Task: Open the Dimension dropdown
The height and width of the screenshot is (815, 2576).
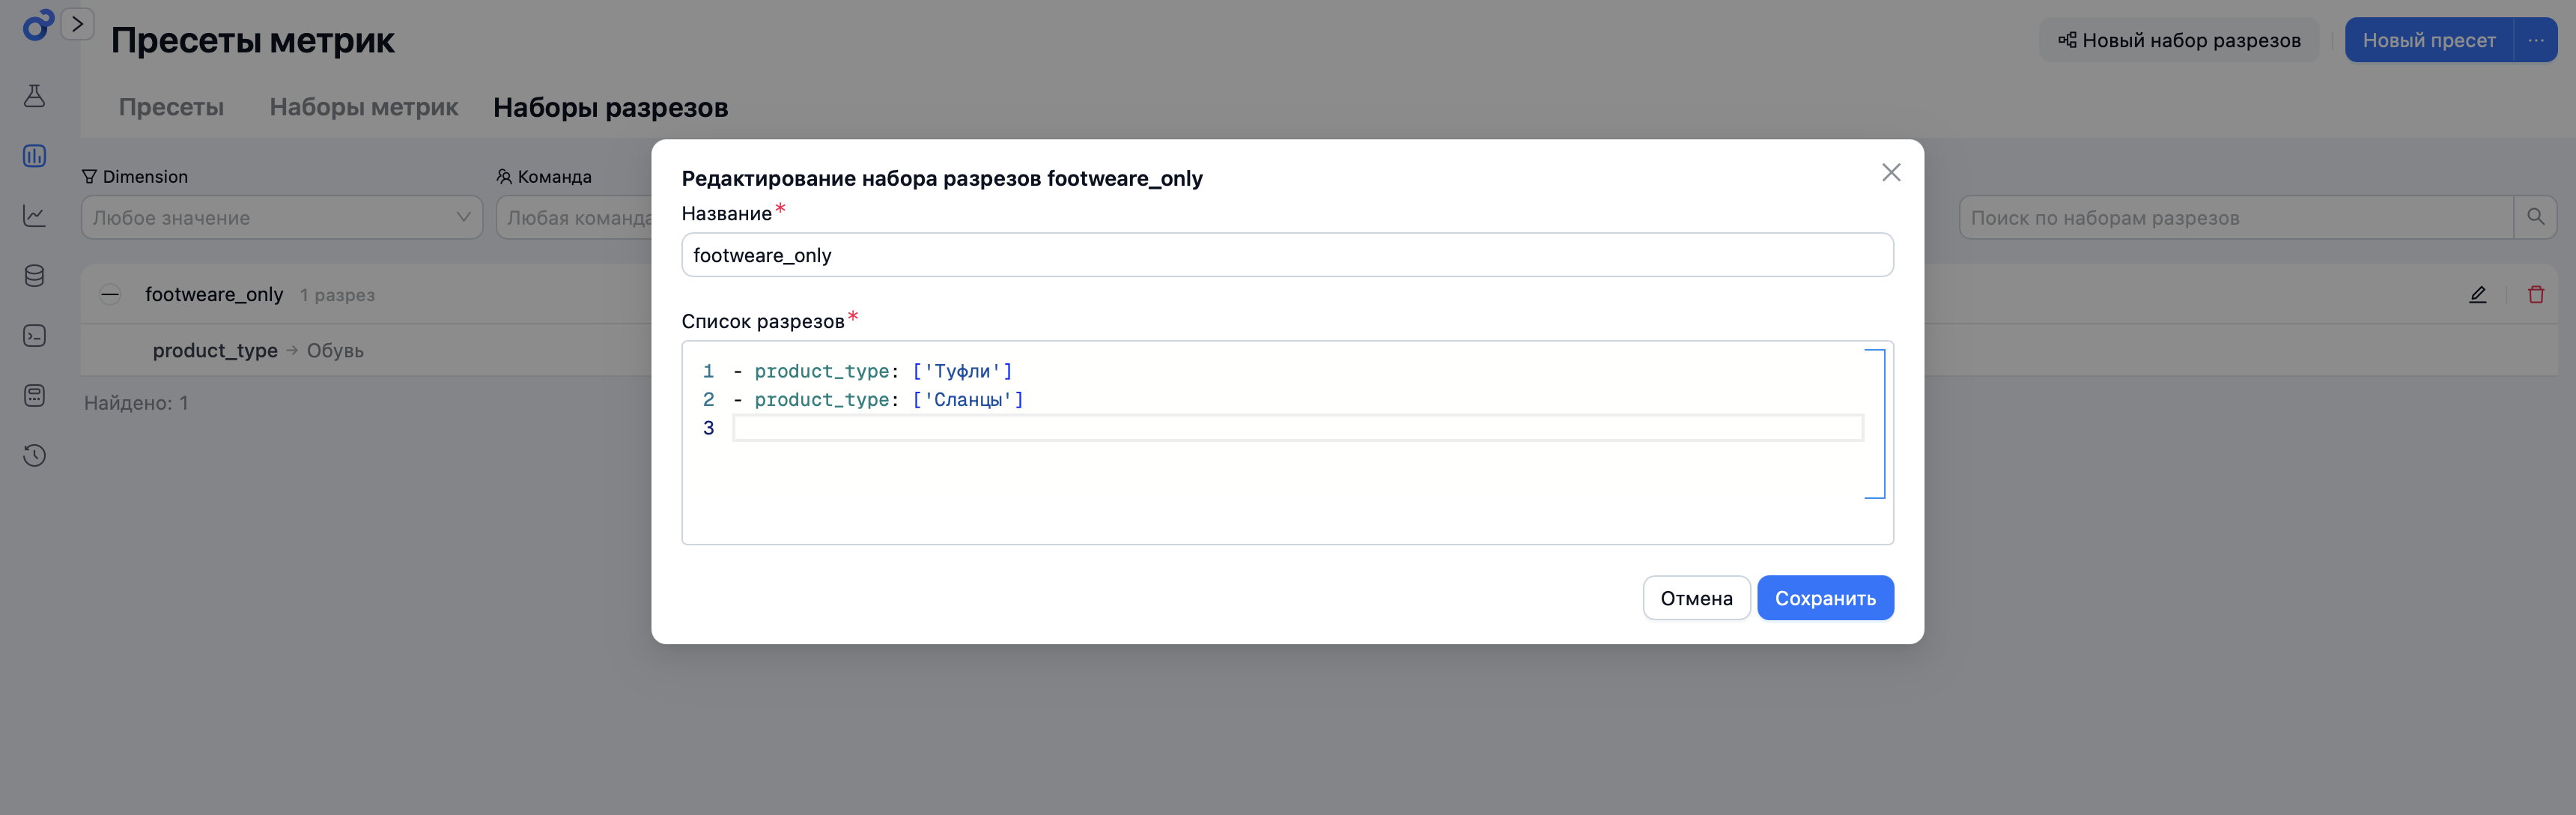Action: [x=282, y=217]
